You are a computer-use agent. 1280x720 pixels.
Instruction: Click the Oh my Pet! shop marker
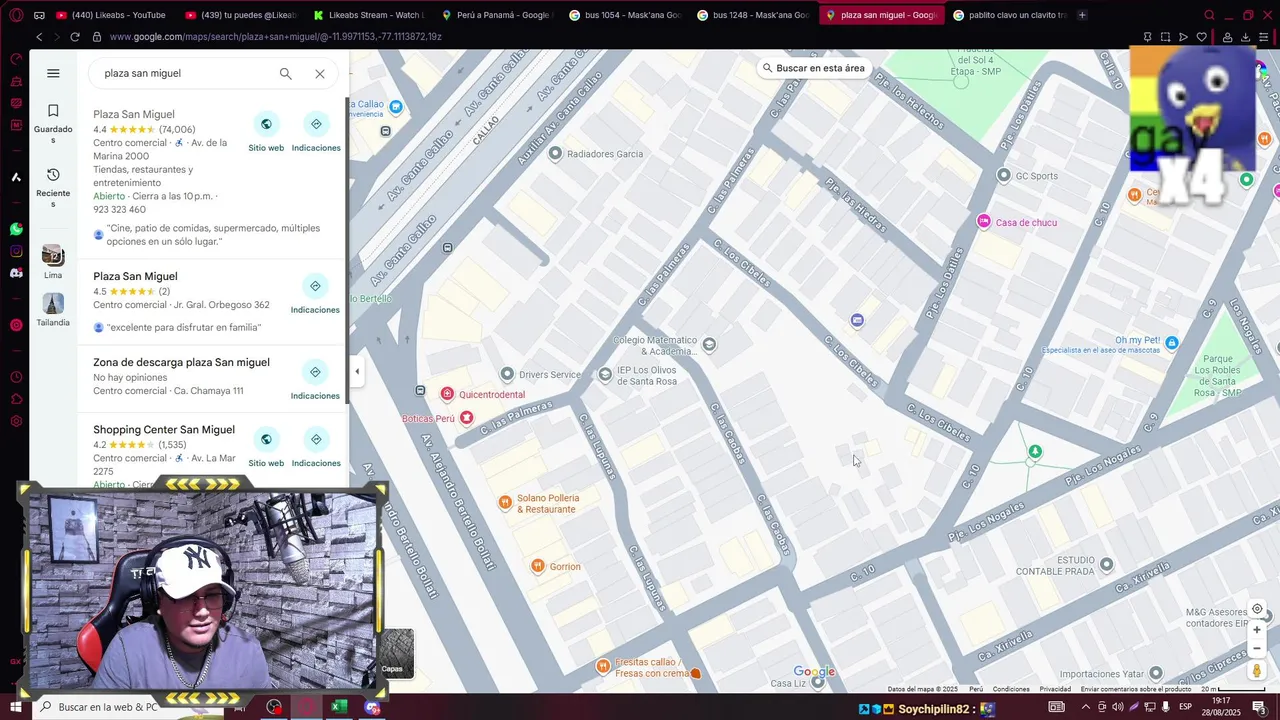coord(1172,342)
